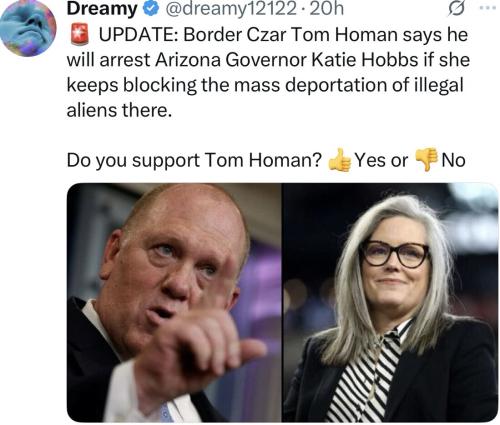Click the 'Yes or' text

(x=381, y=160)
